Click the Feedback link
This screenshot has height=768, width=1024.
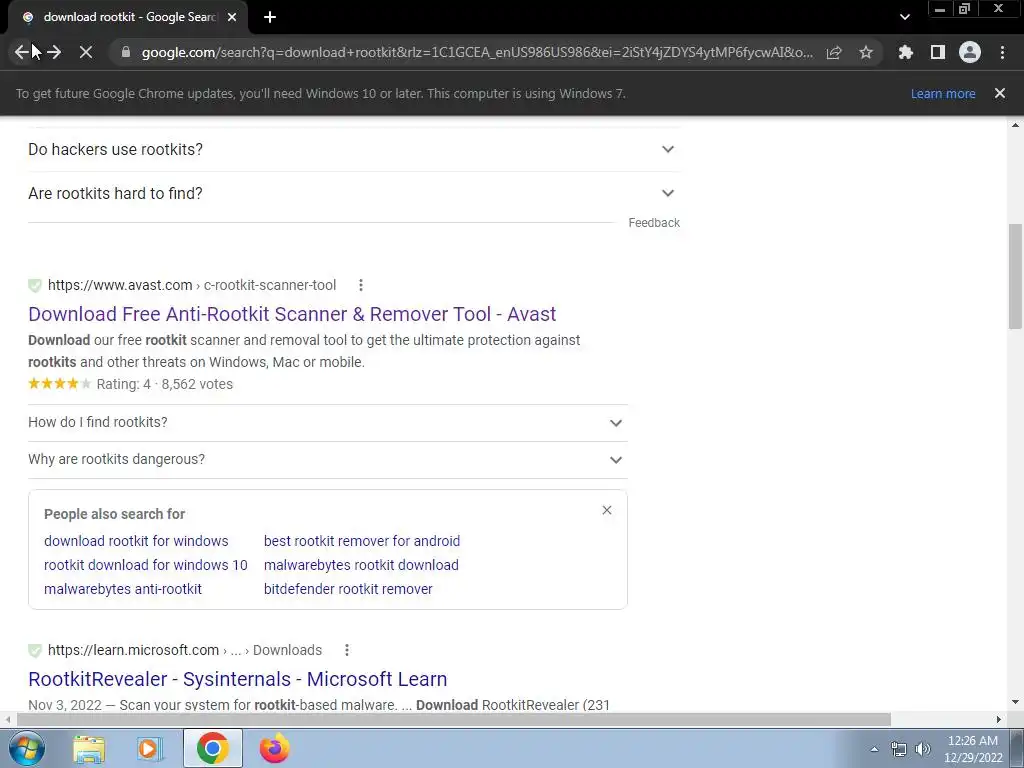tap(654, 223)
